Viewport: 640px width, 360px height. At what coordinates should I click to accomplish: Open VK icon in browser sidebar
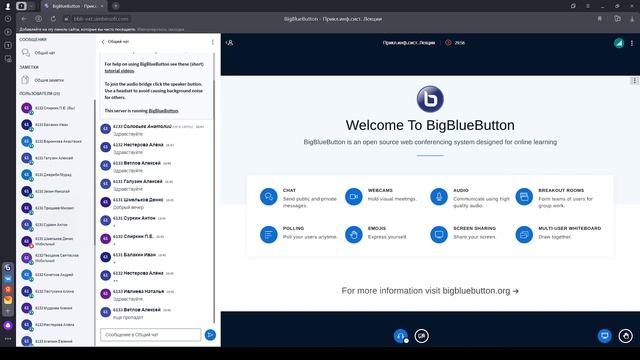coord(8,279)
